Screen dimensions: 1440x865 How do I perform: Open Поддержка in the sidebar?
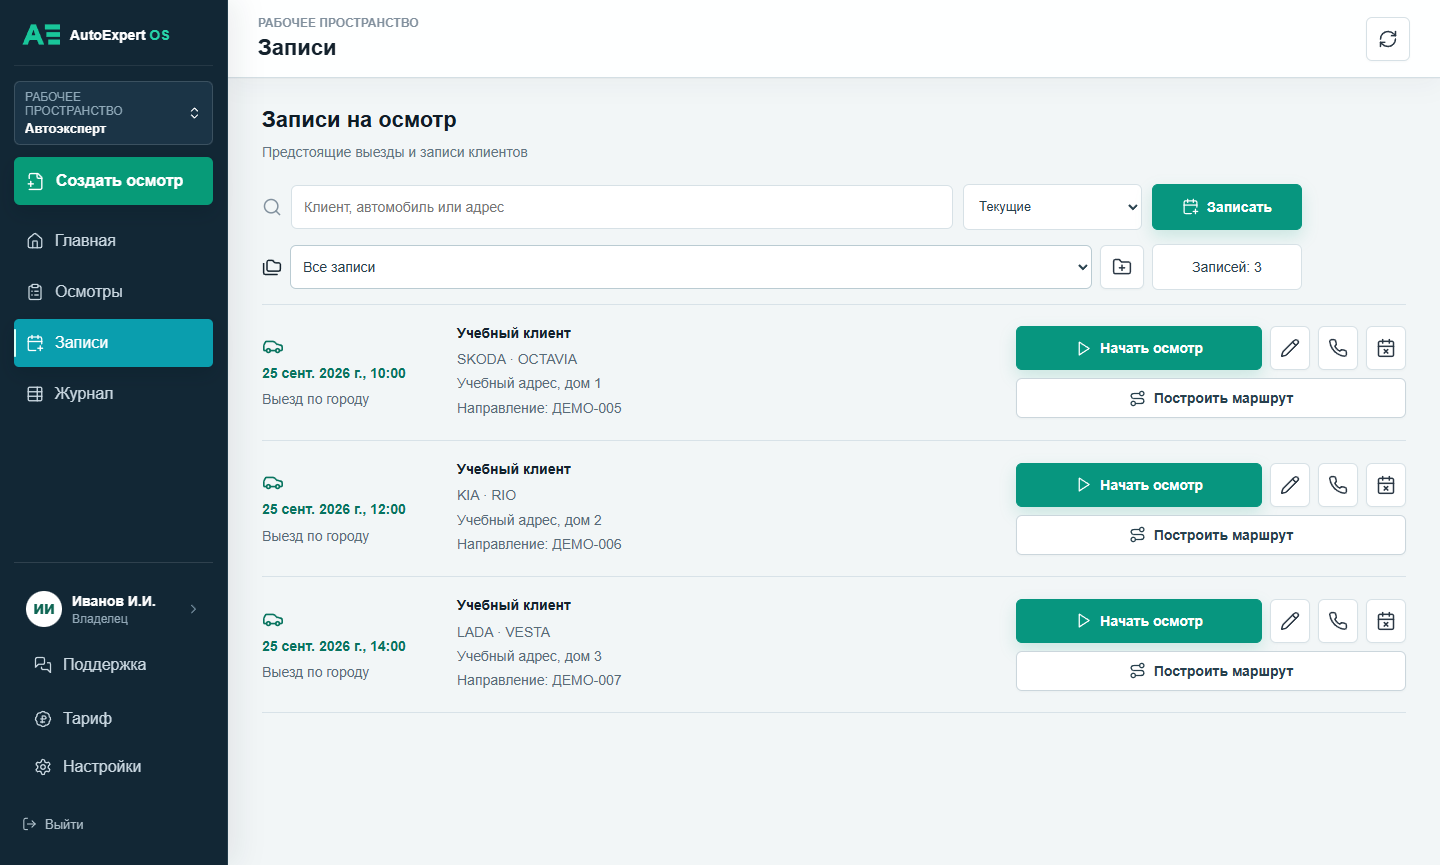click(x=113, y=665)
